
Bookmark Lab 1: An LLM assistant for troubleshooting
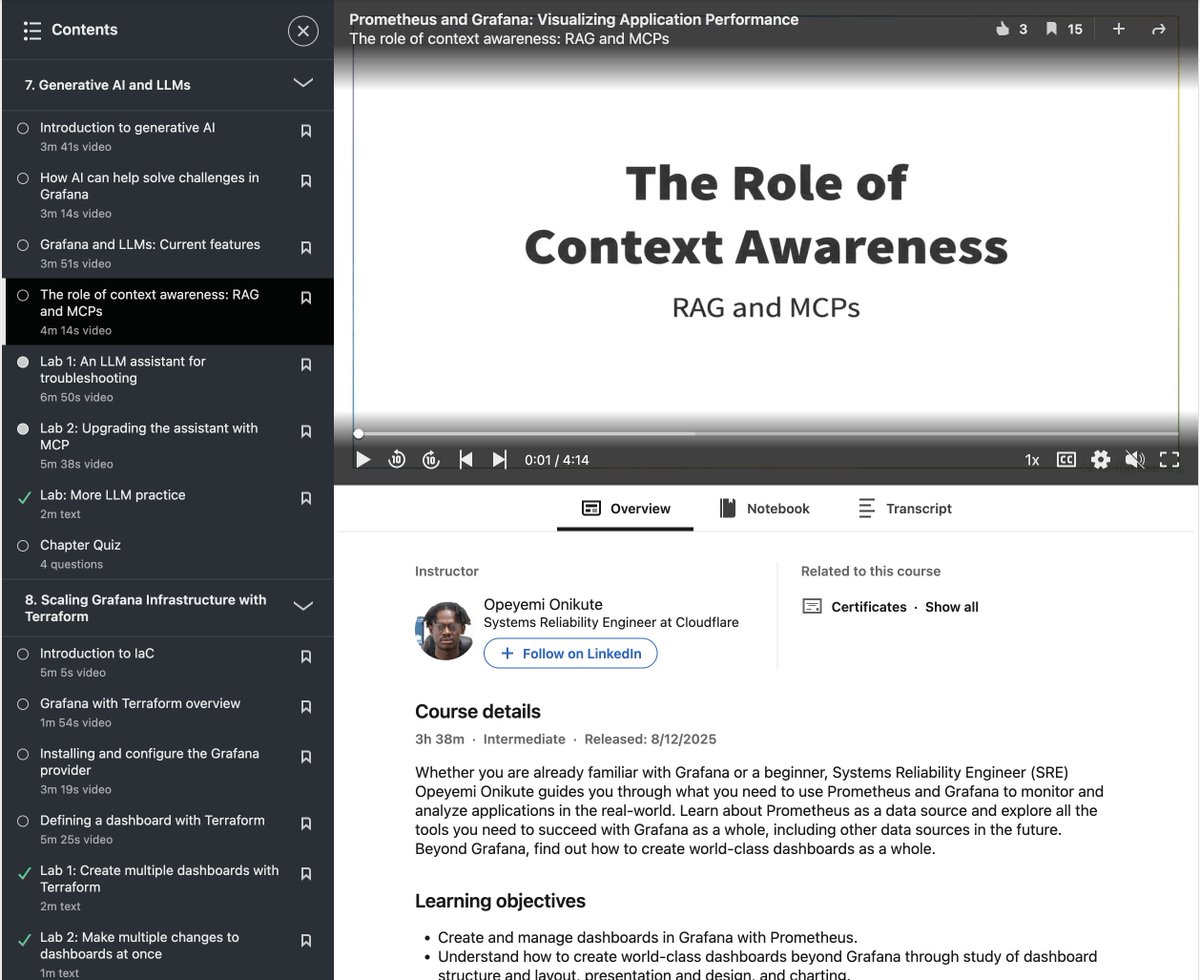306,364
